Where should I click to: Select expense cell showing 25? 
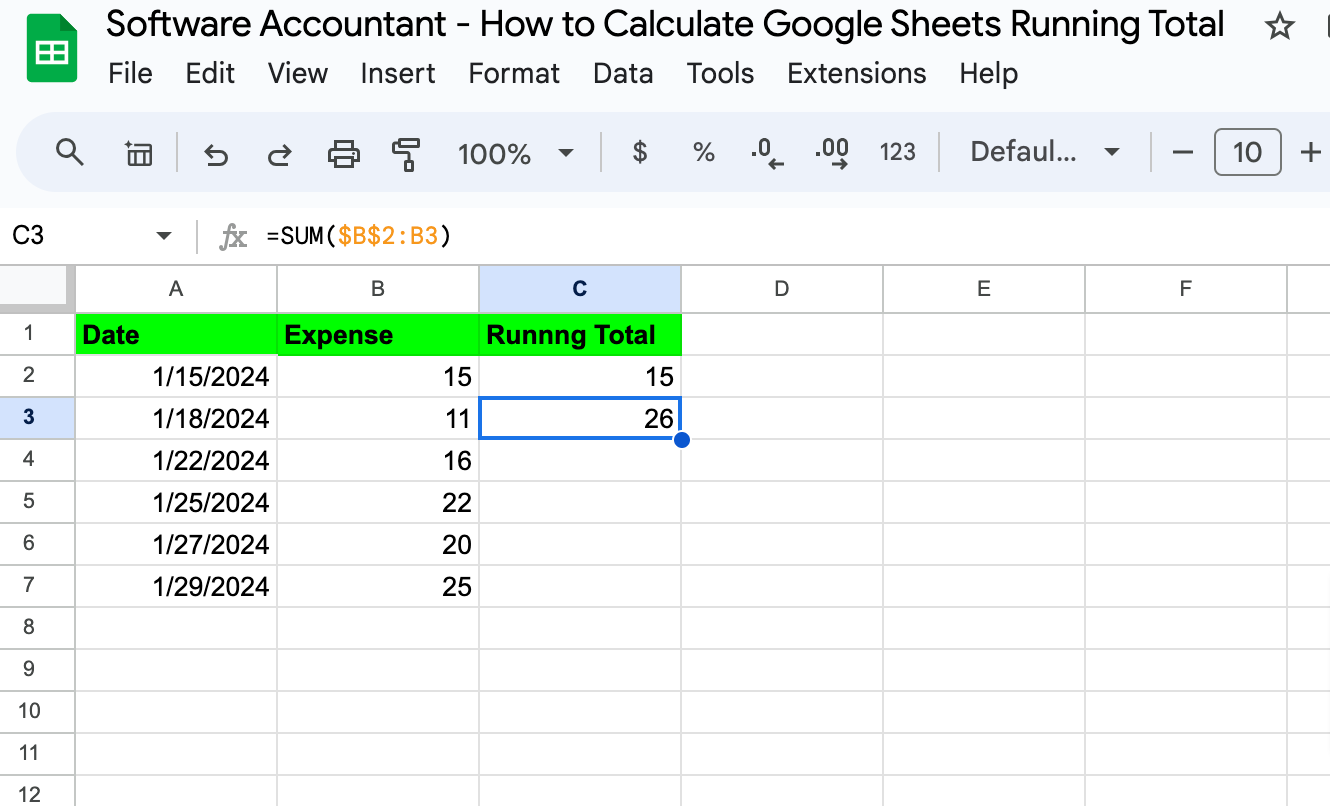pyautogui.click(x=378, y=586)
